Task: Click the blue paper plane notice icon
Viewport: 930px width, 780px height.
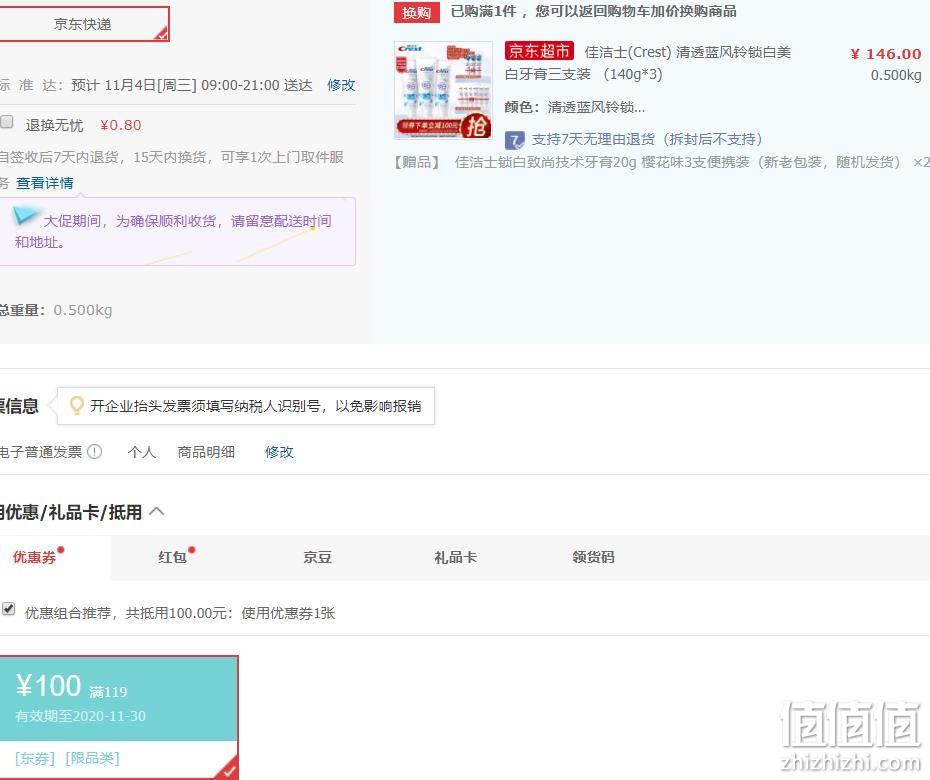Action: point(25,216)
